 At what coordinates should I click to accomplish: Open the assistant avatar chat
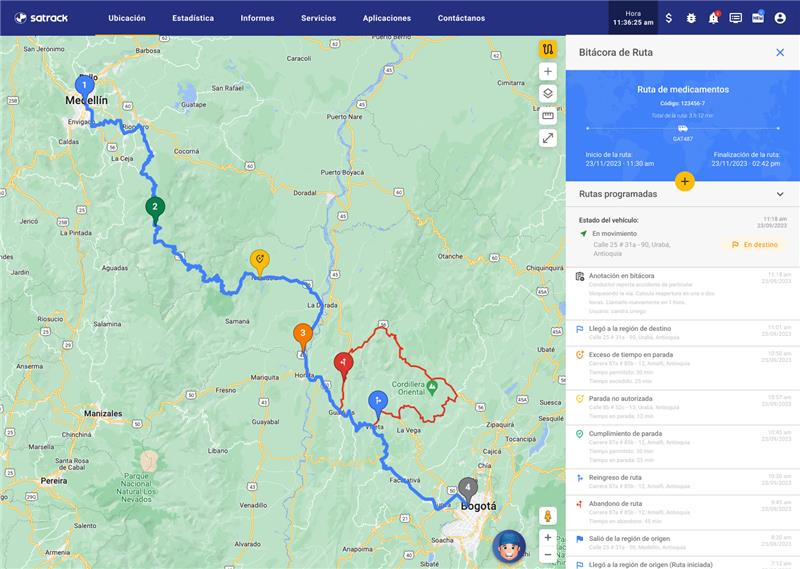(x=509, y=547)
